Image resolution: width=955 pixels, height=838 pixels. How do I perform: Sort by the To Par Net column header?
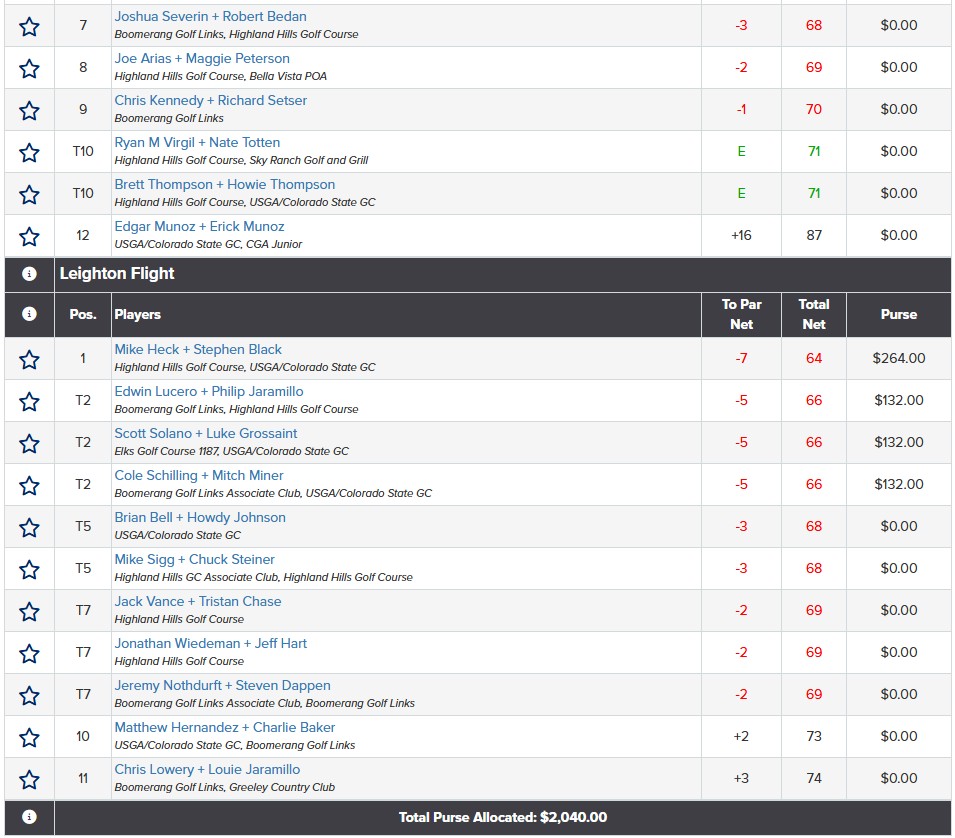[741, 314]
